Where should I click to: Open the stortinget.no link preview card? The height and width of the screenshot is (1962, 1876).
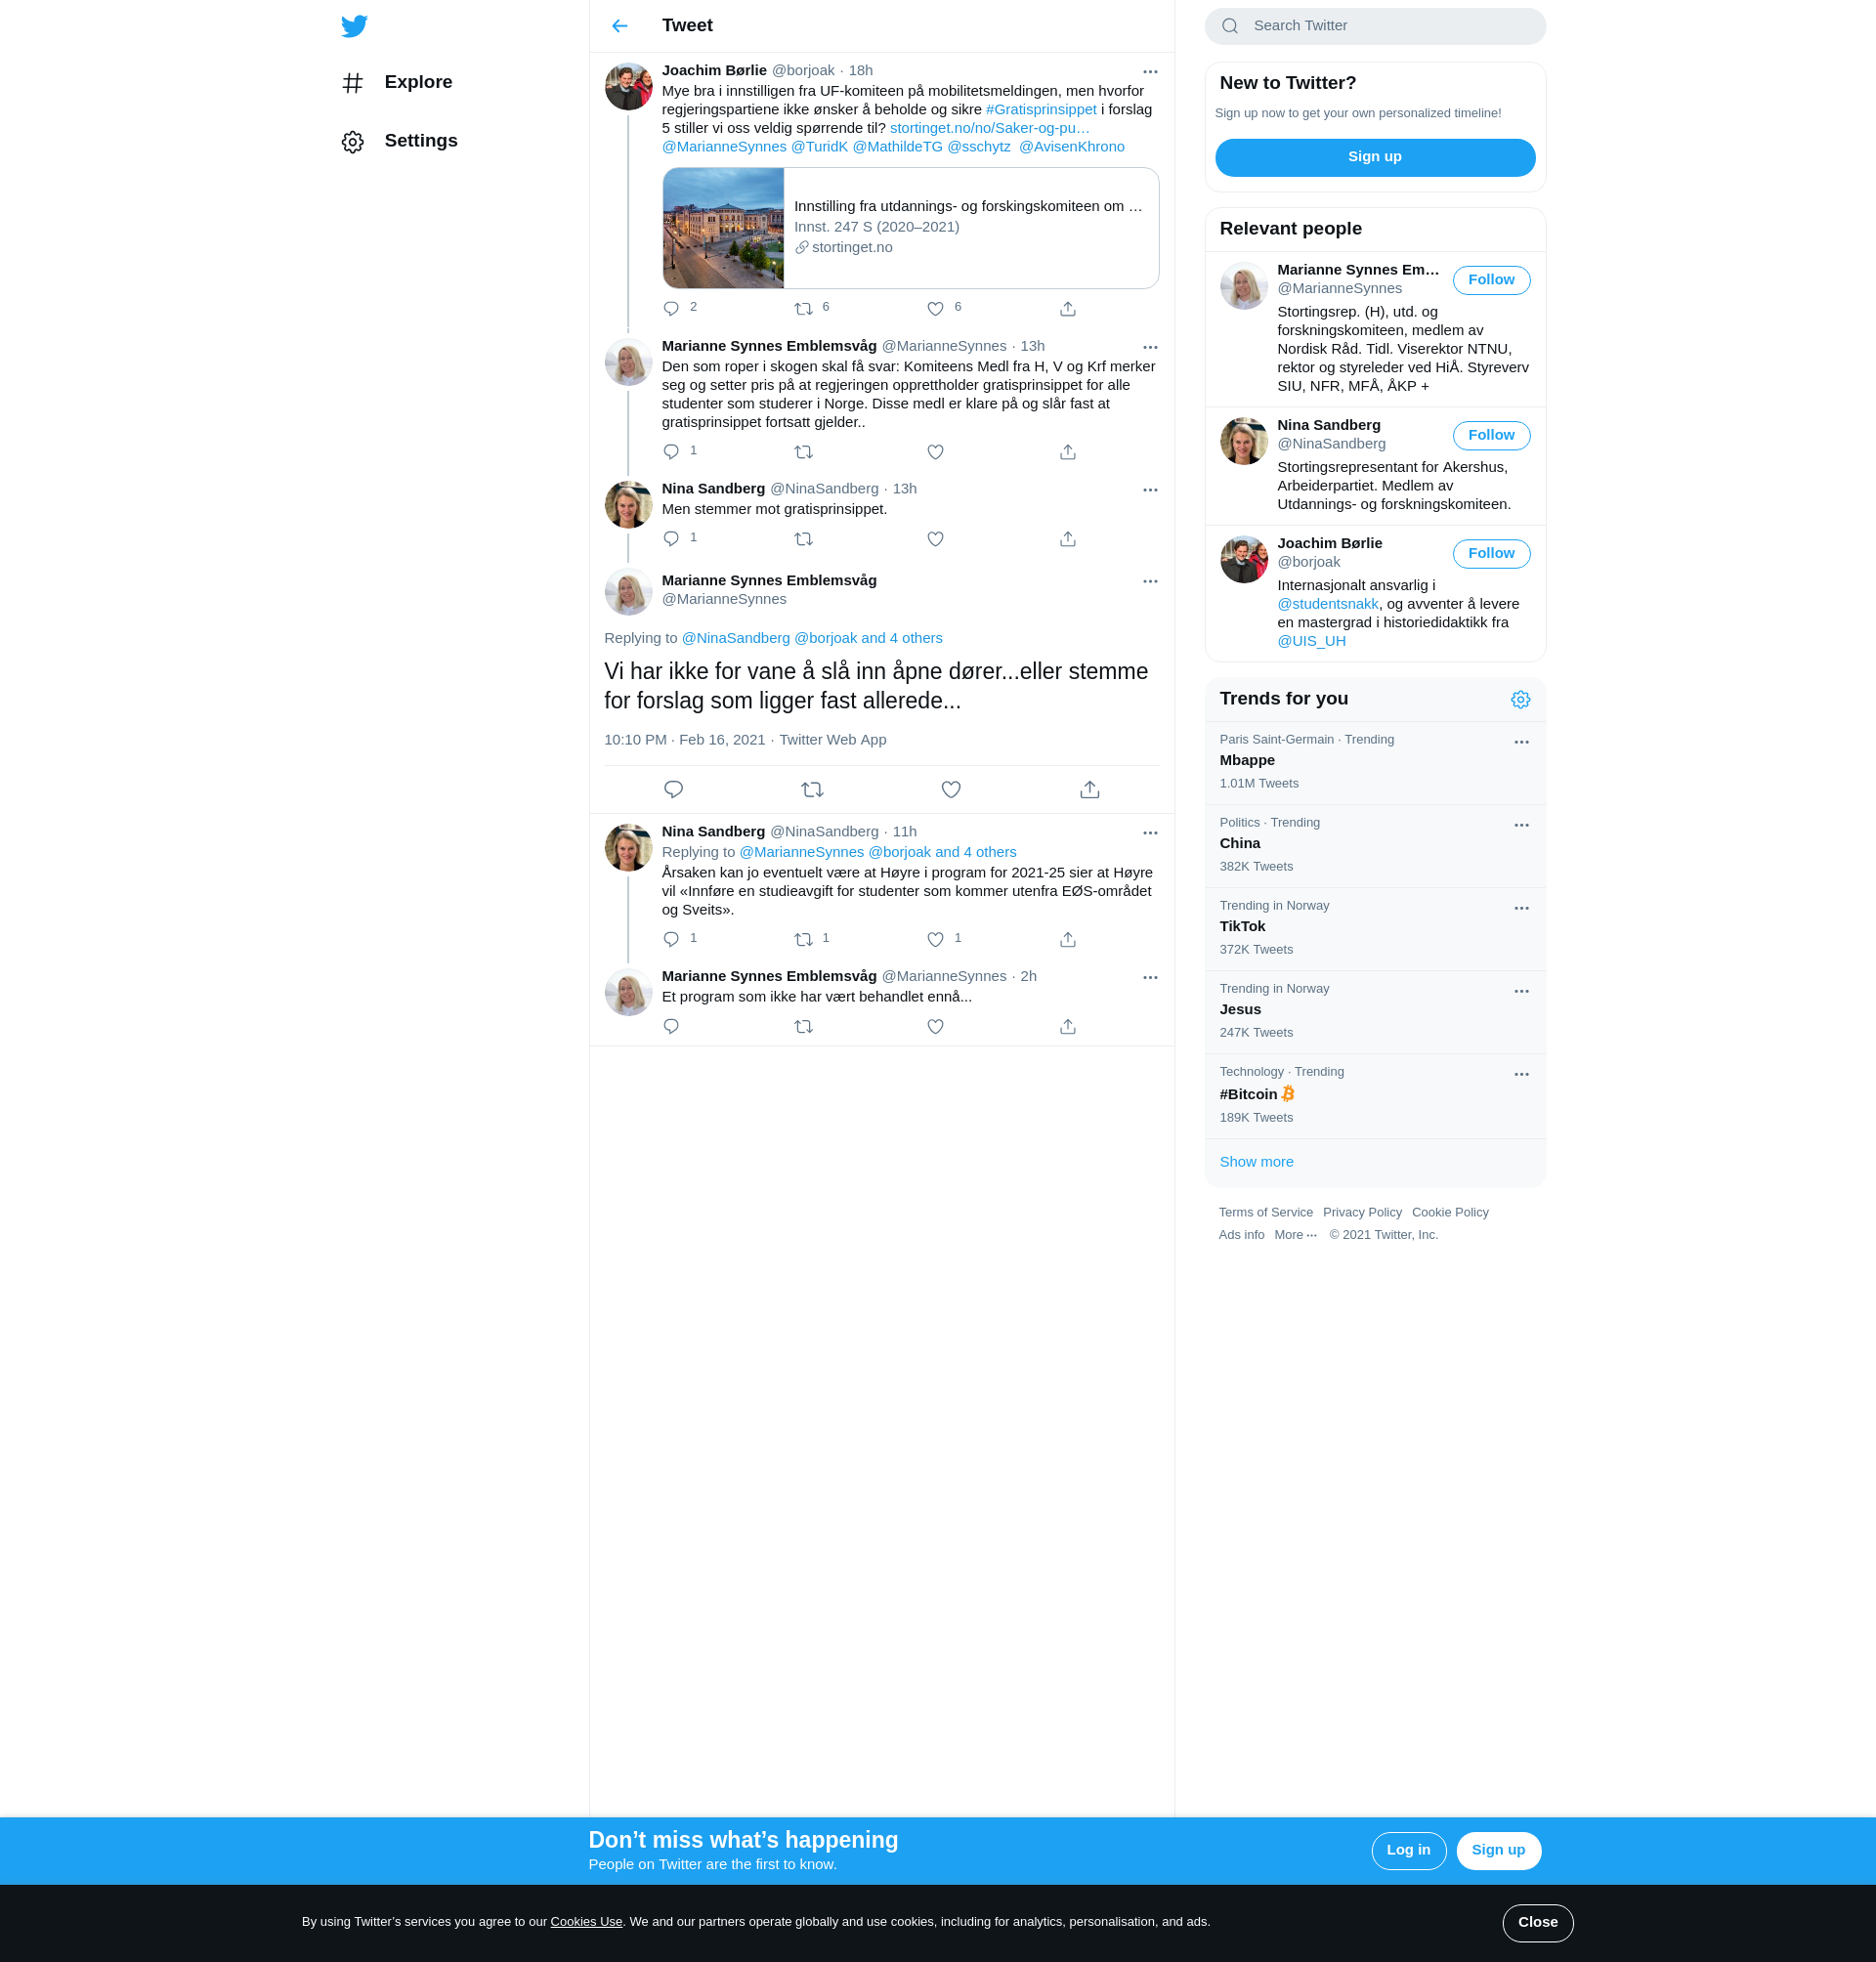(910, 228)
